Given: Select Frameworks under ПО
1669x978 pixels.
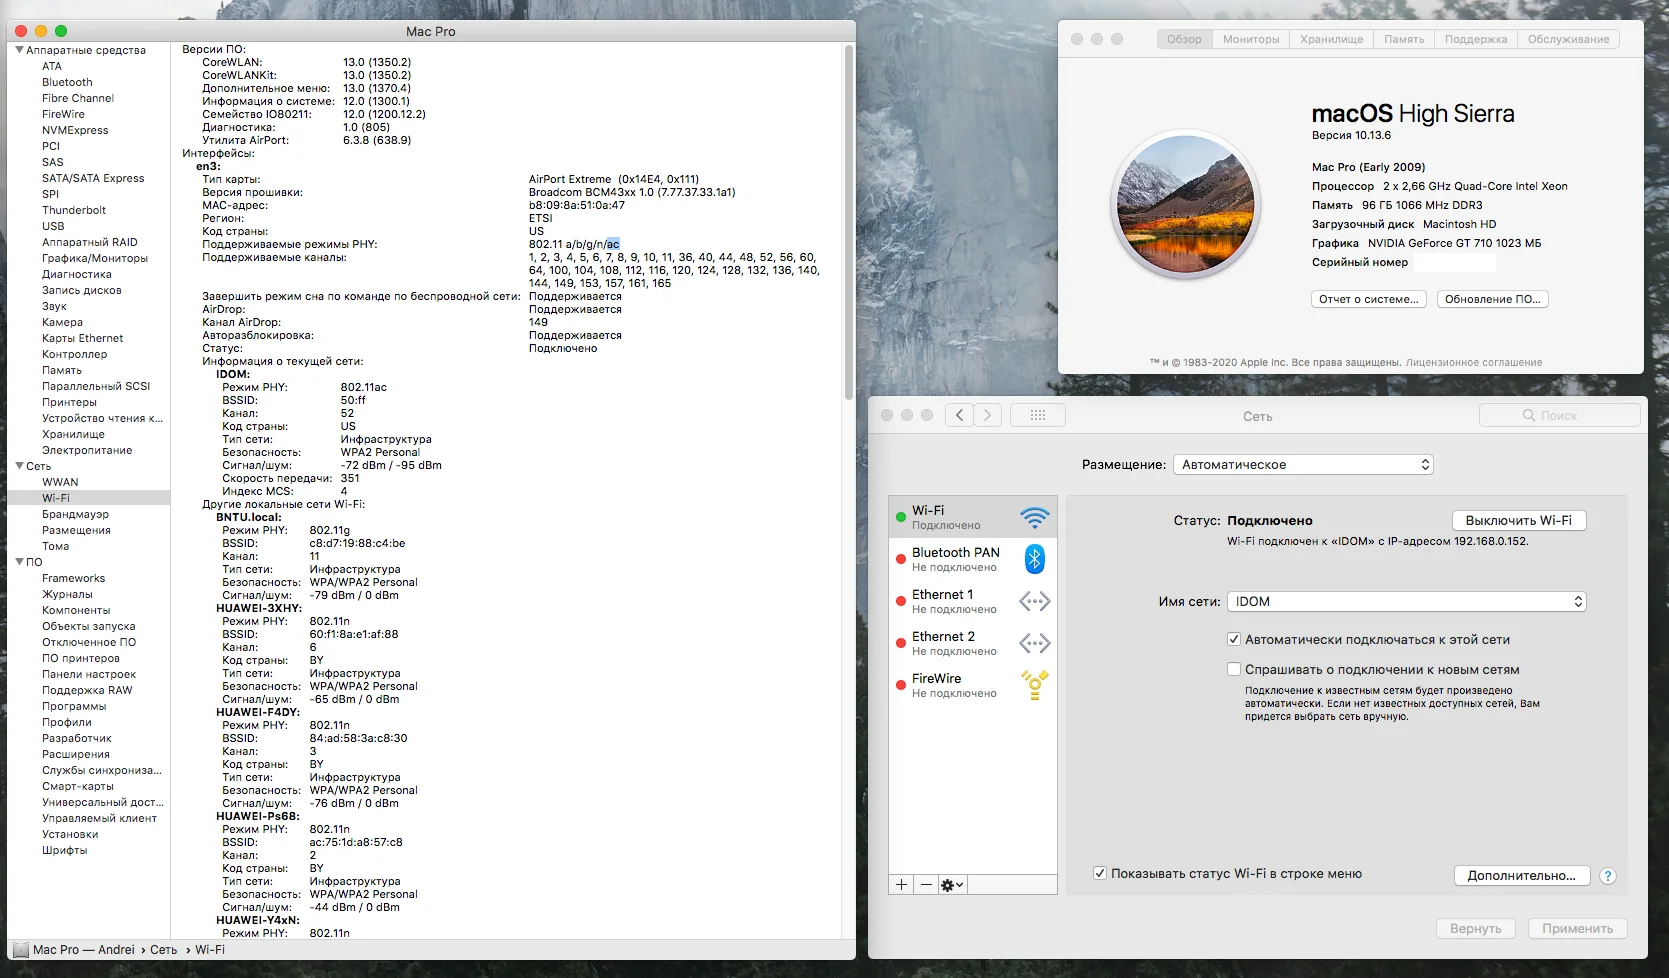Looking at the screenshot, I should (x=73, y=578).
